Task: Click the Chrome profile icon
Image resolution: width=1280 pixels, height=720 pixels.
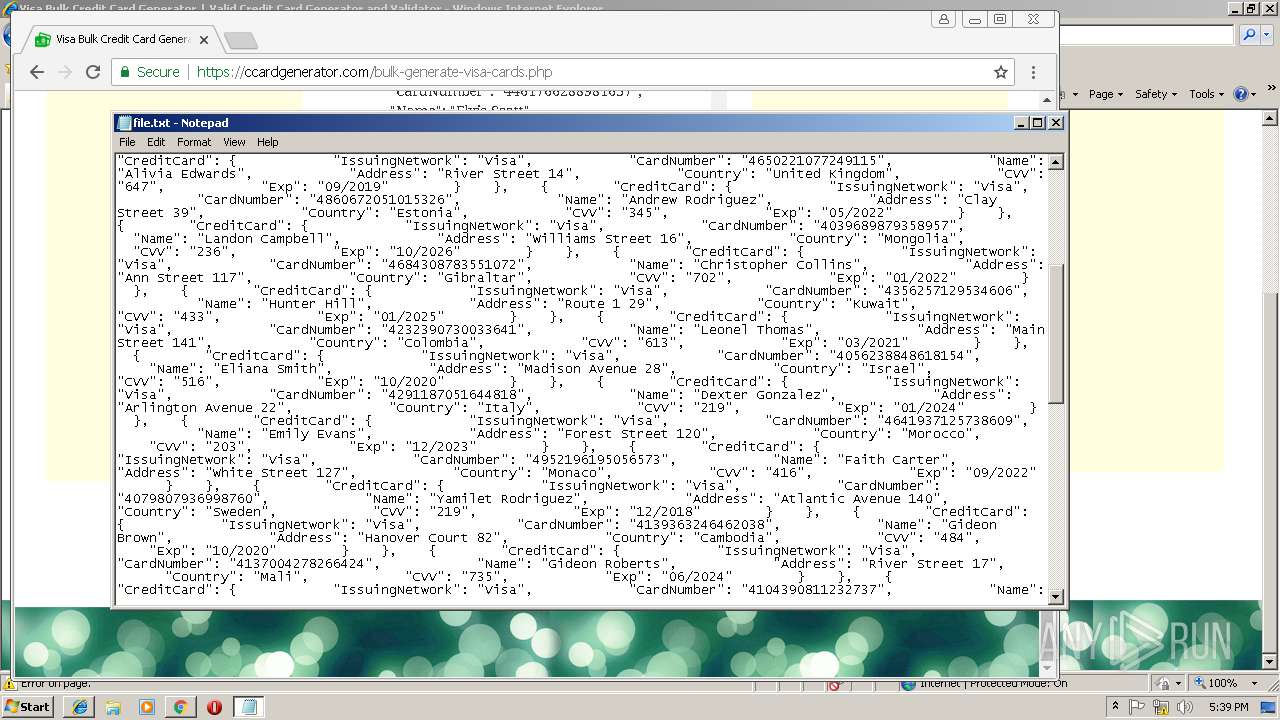Action: point(943,19)
